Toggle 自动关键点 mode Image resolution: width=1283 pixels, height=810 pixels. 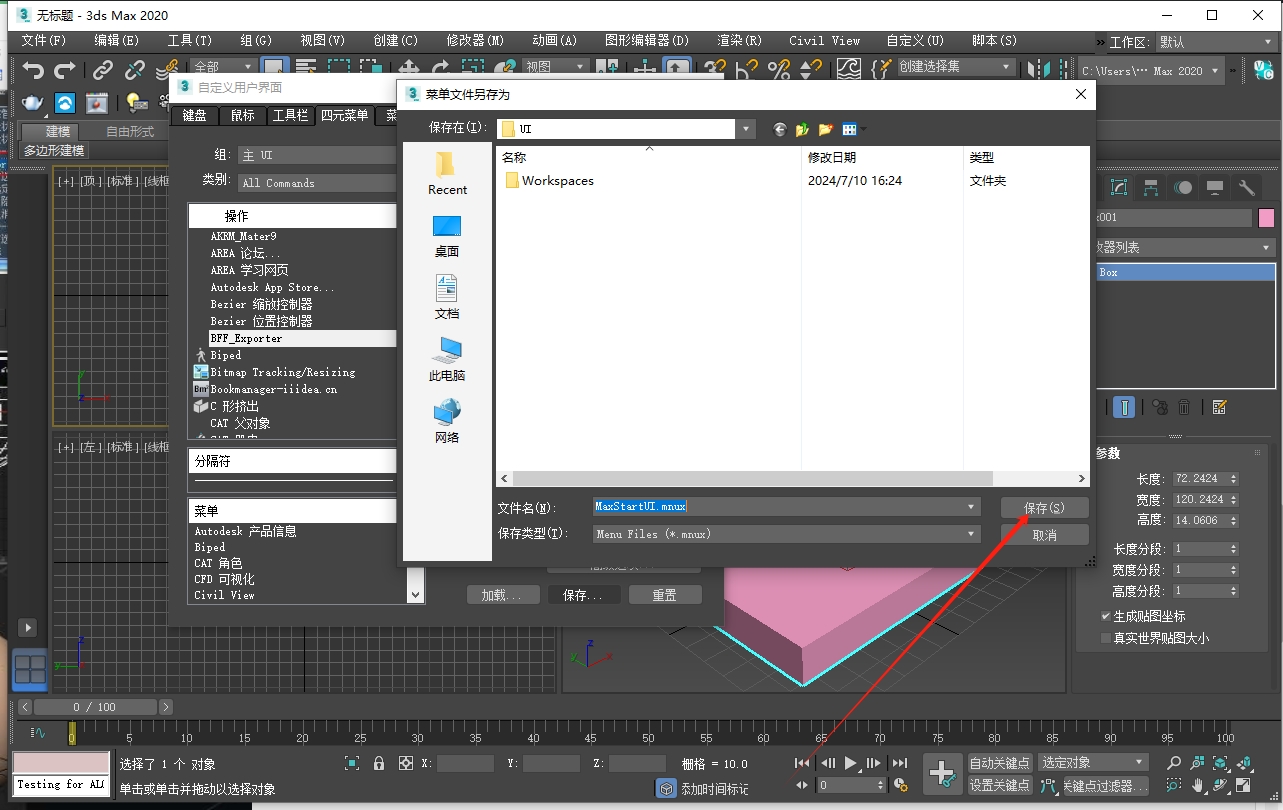click(x=1001, y=762)
